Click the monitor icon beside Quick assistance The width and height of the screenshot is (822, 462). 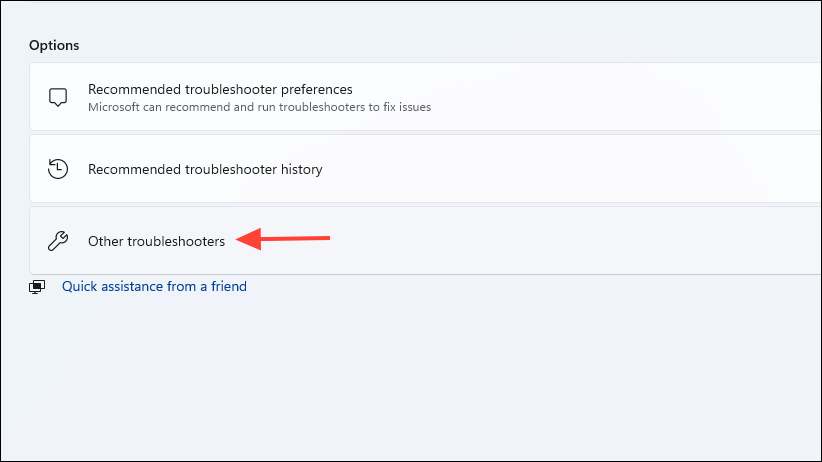pos(37,287)
